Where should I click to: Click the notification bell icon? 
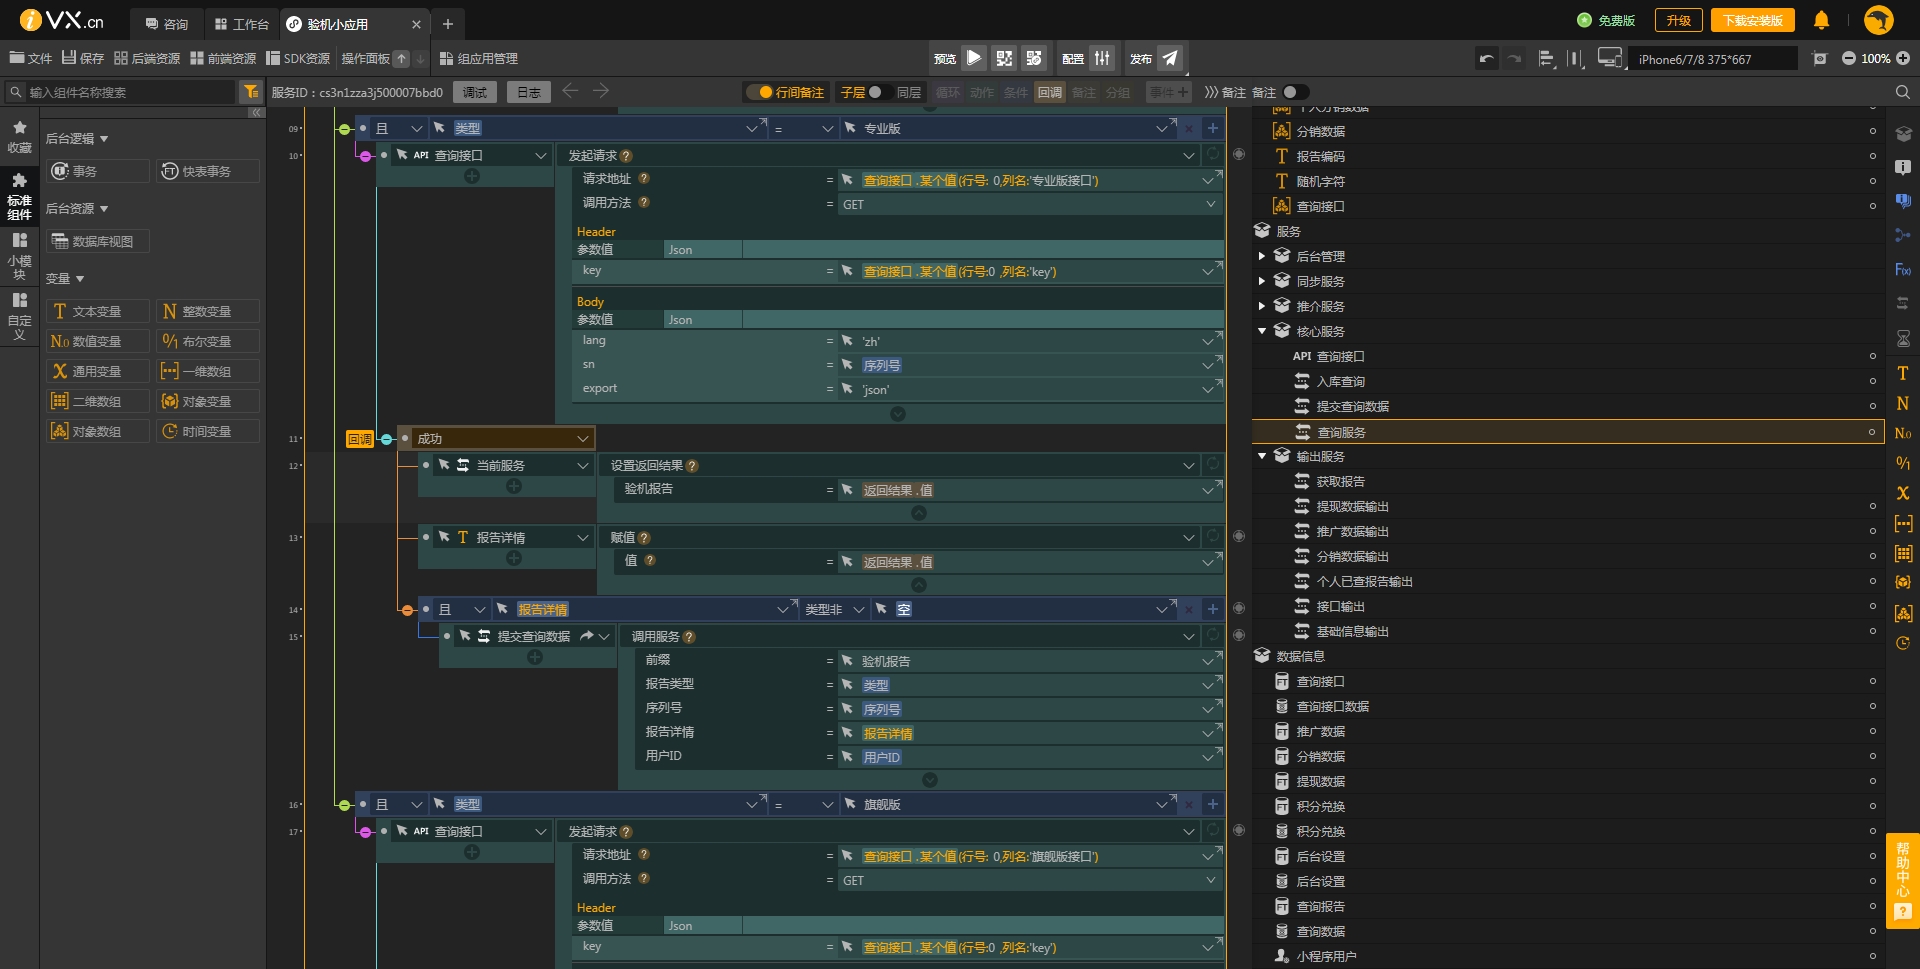coord(1821,20)
